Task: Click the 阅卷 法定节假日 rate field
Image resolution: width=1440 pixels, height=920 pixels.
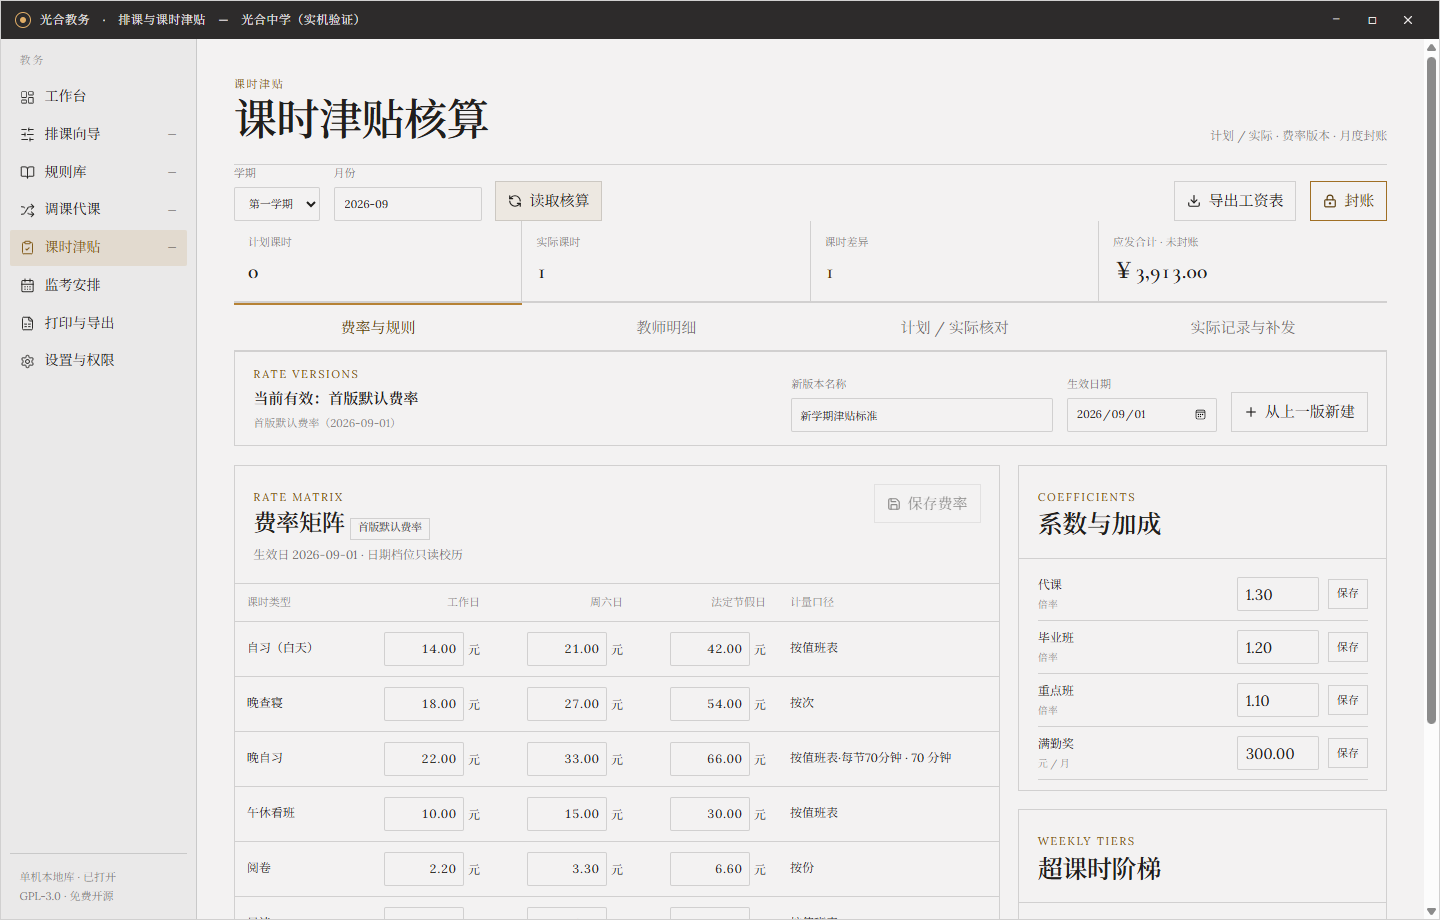Action: (x=710, y=869)
